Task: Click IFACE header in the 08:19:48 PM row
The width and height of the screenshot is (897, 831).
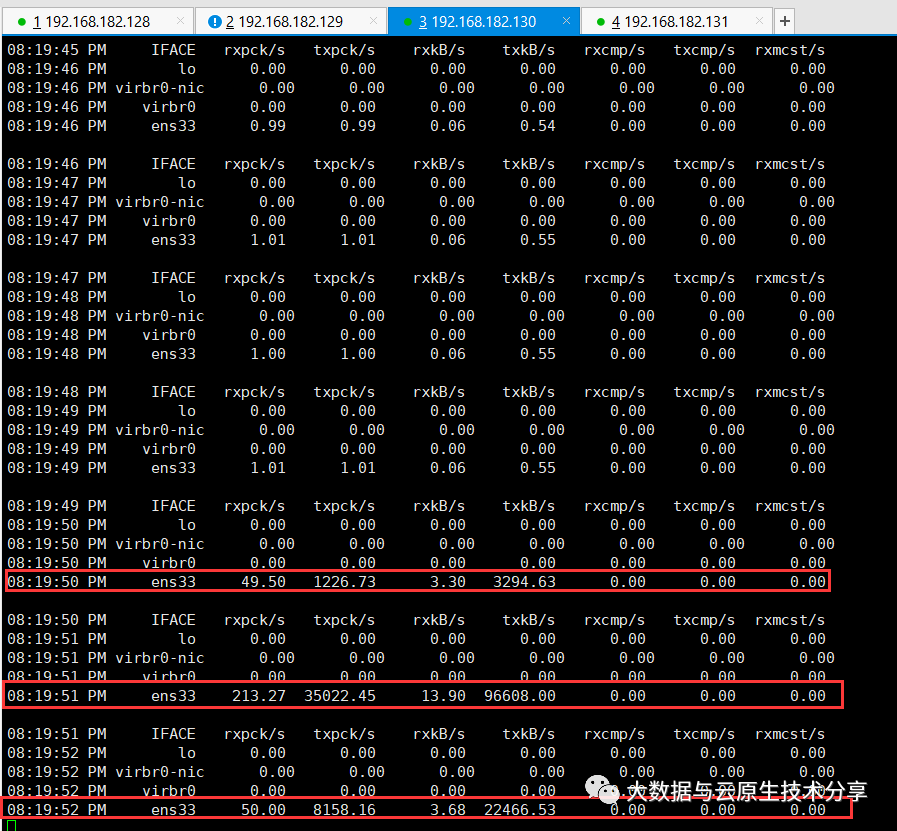Action: (173, 392)
